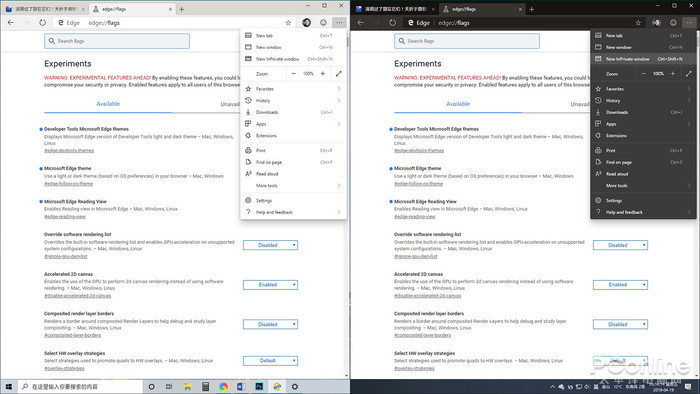Click the Windows taskbar search box

80,386
